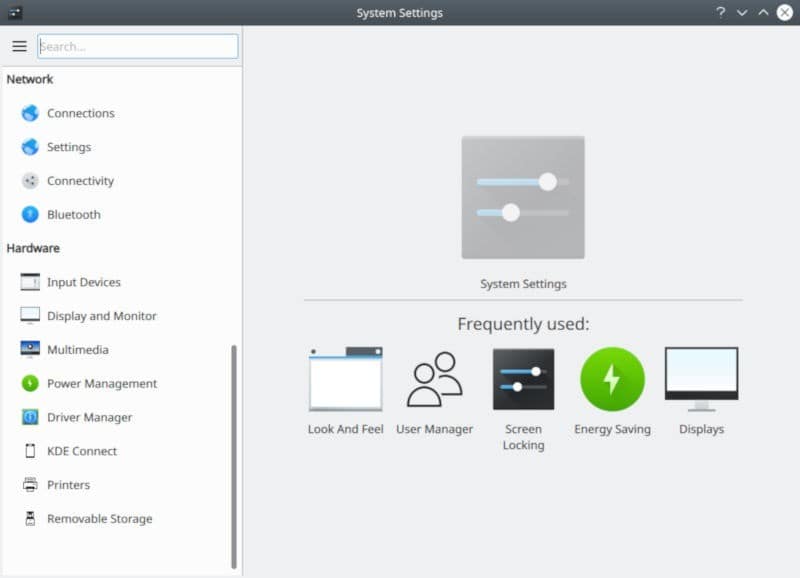Open Multimedia settings

pyautogui.click(x=76, y=349)
